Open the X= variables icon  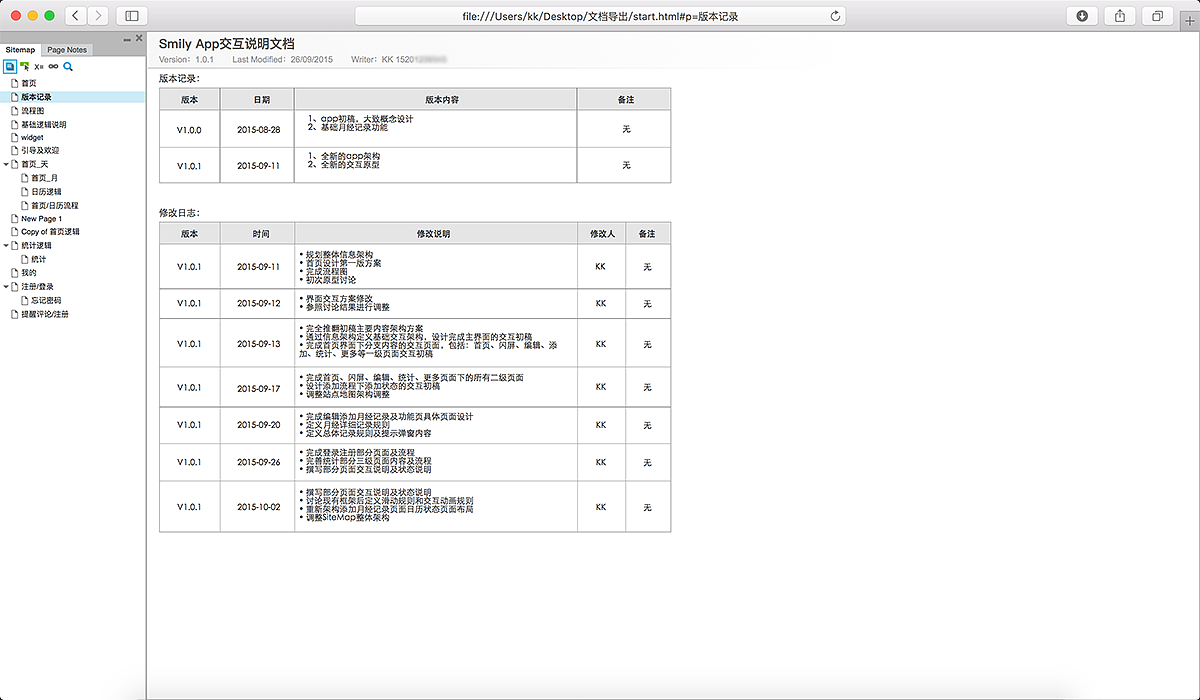38,66
